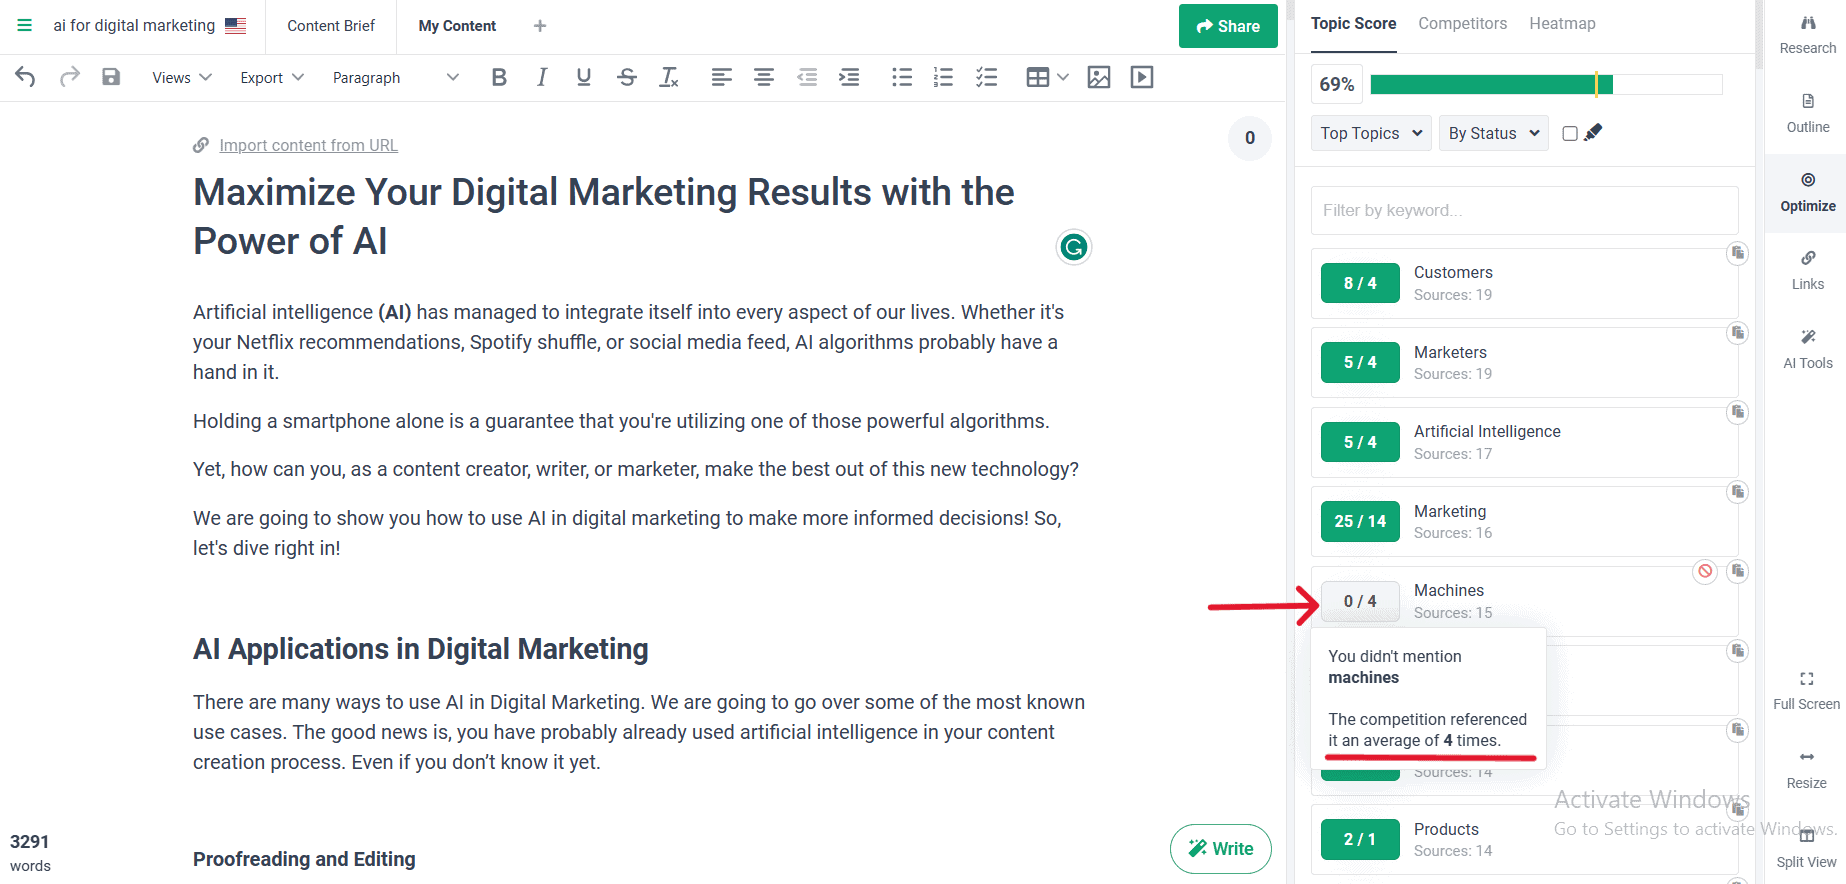Open AI Tools in sidebar
Screen dimensions: 1846x884
pos(1808,350)
